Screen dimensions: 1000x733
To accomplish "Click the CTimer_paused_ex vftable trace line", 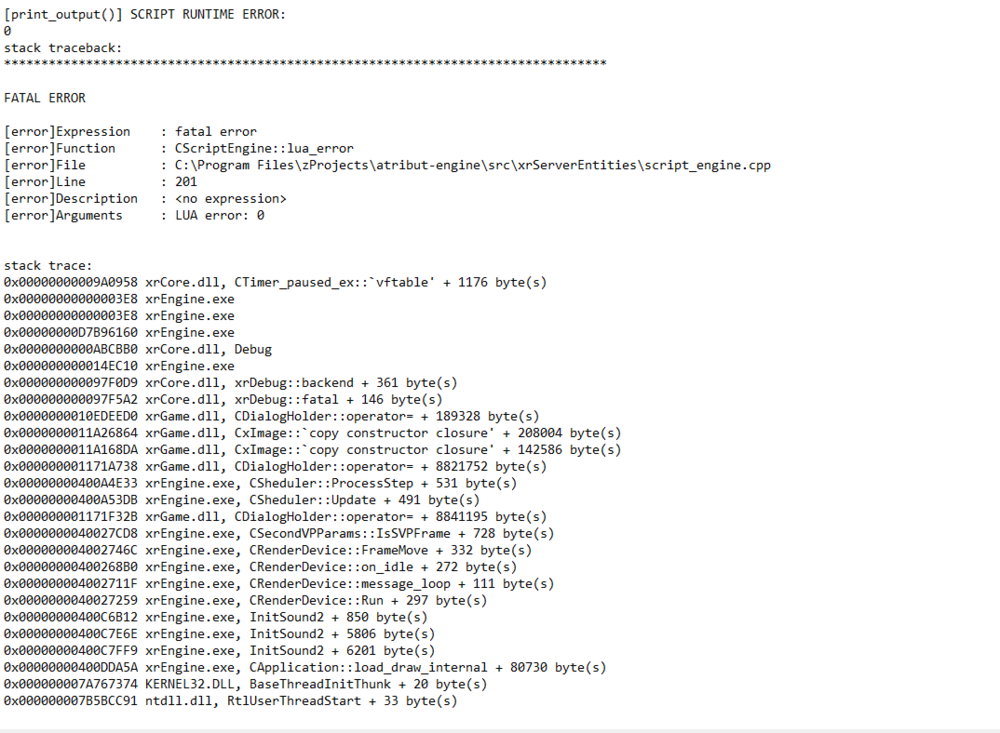I will point(275,282).
